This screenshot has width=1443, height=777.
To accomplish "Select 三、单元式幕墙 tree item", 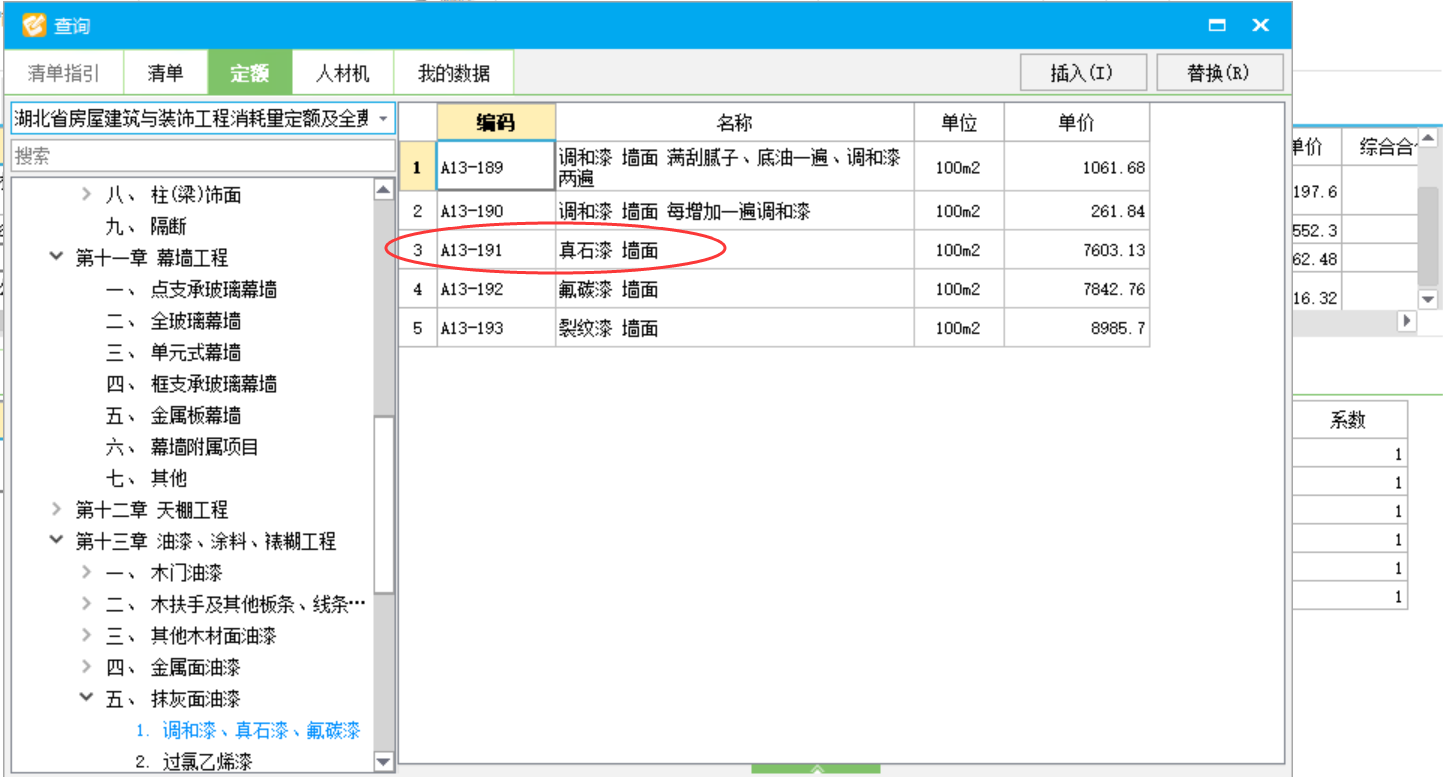I will (x=173, y=353).
